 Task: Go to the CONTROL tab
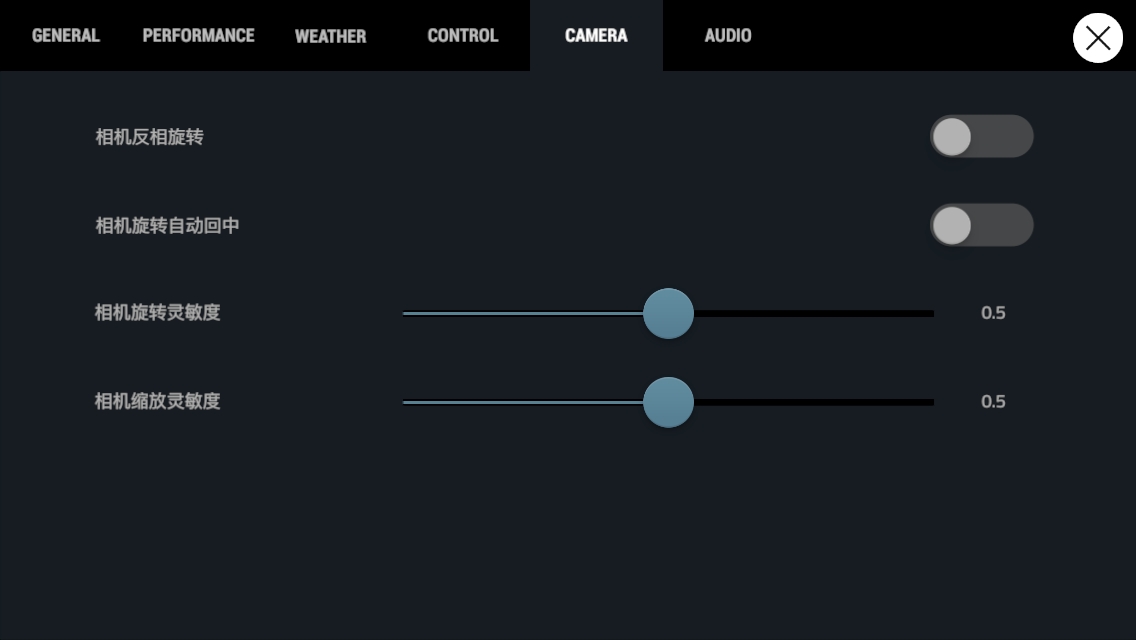pos(463,36)
